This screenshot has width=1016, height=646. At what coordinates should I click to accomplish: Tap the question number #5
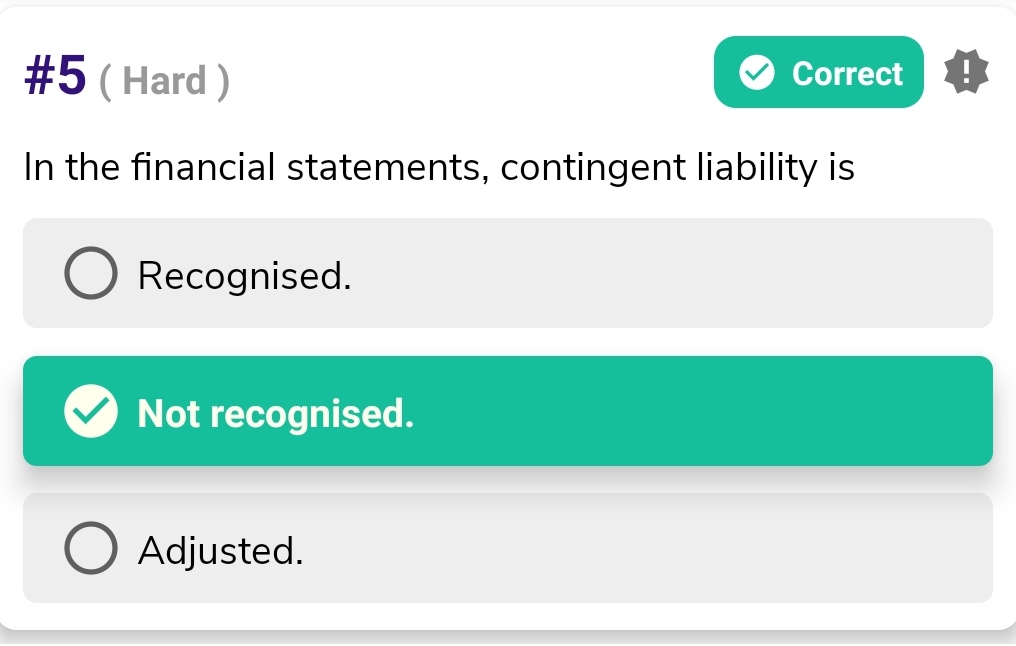pyautogui.click(x=55, y=77)
